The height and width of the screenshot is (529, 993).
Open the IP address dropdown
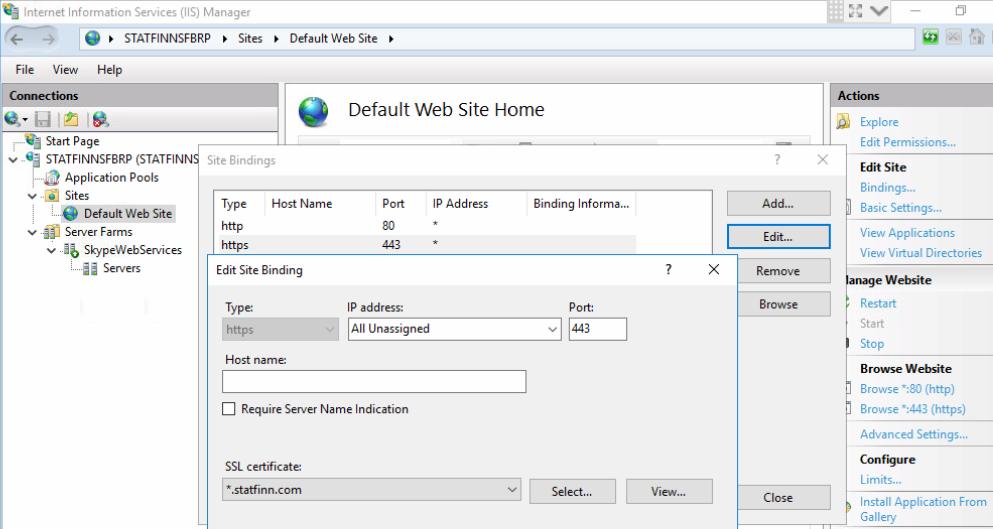[x=552, y=329]
